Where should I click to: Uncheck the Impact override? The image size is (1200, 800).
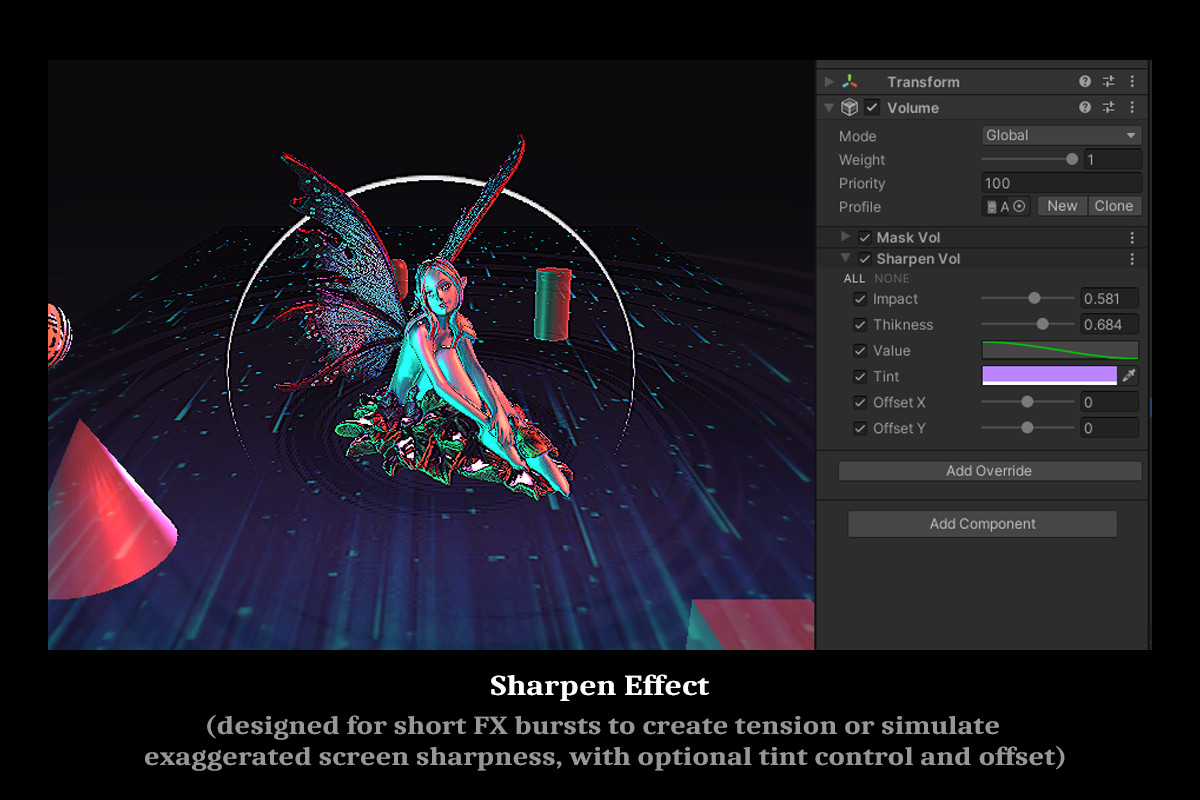click(x=861, y=298)
